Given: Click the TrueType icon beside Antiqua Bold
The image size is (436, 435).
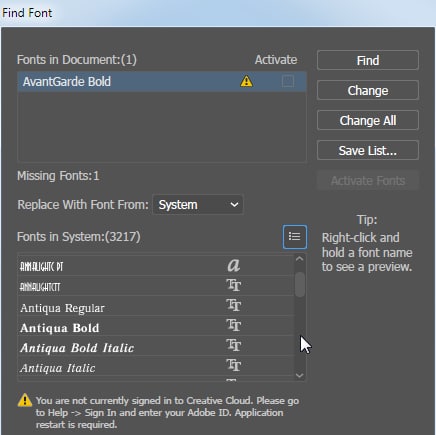Looking at the screenshot, I should pyautogui.click(x=234, y=325).
